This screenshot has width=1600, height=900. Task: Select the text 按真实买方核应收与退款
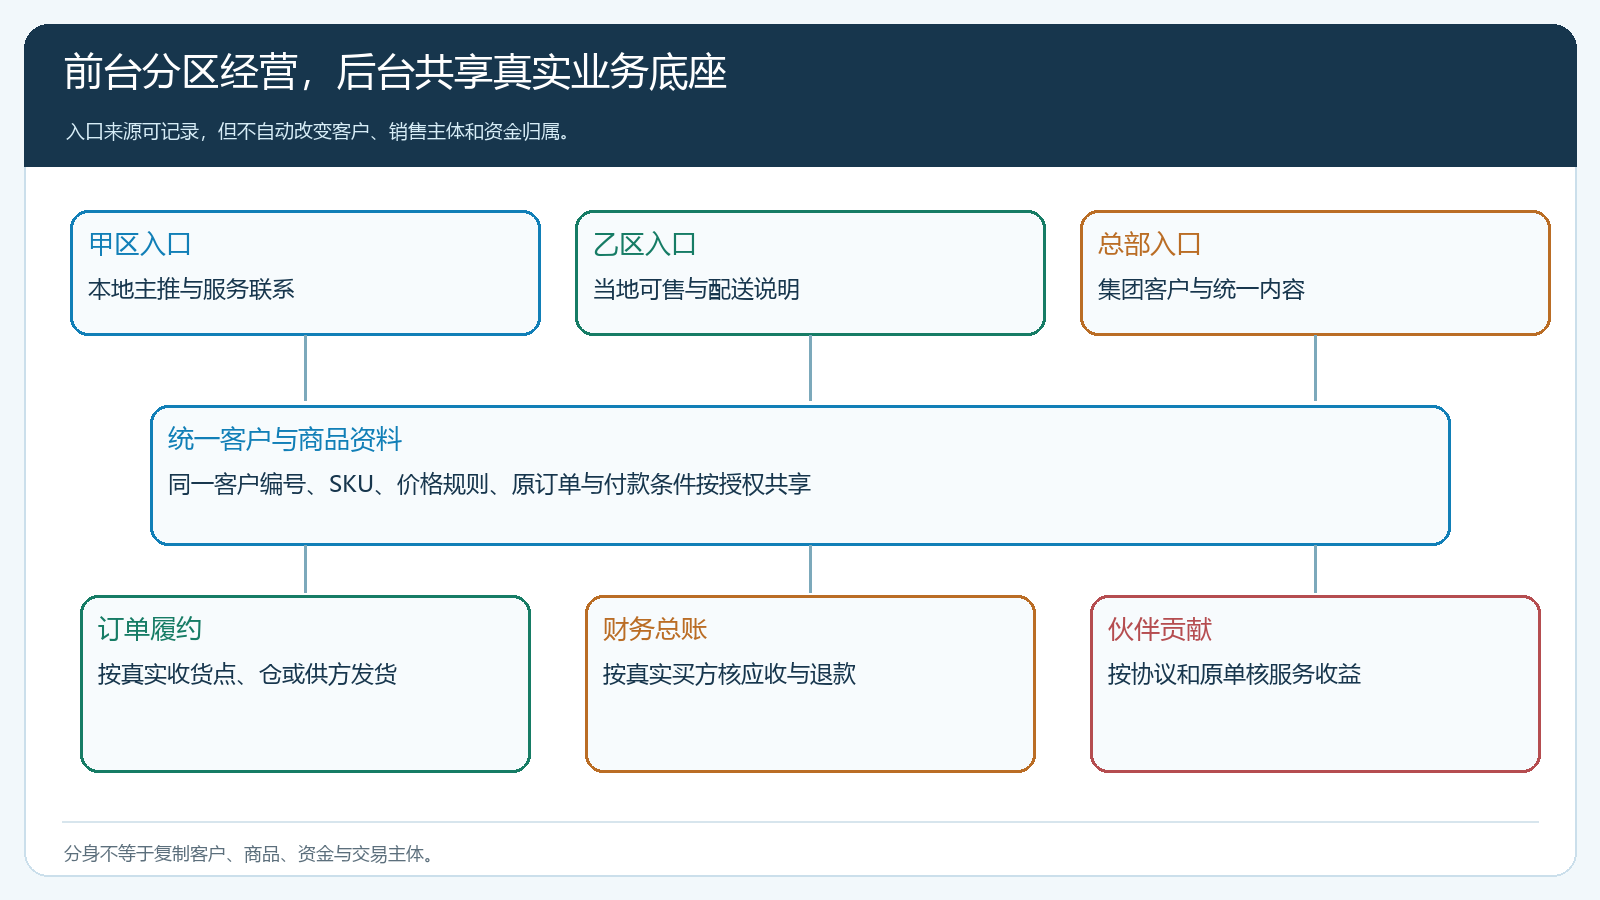click(729, 674)
